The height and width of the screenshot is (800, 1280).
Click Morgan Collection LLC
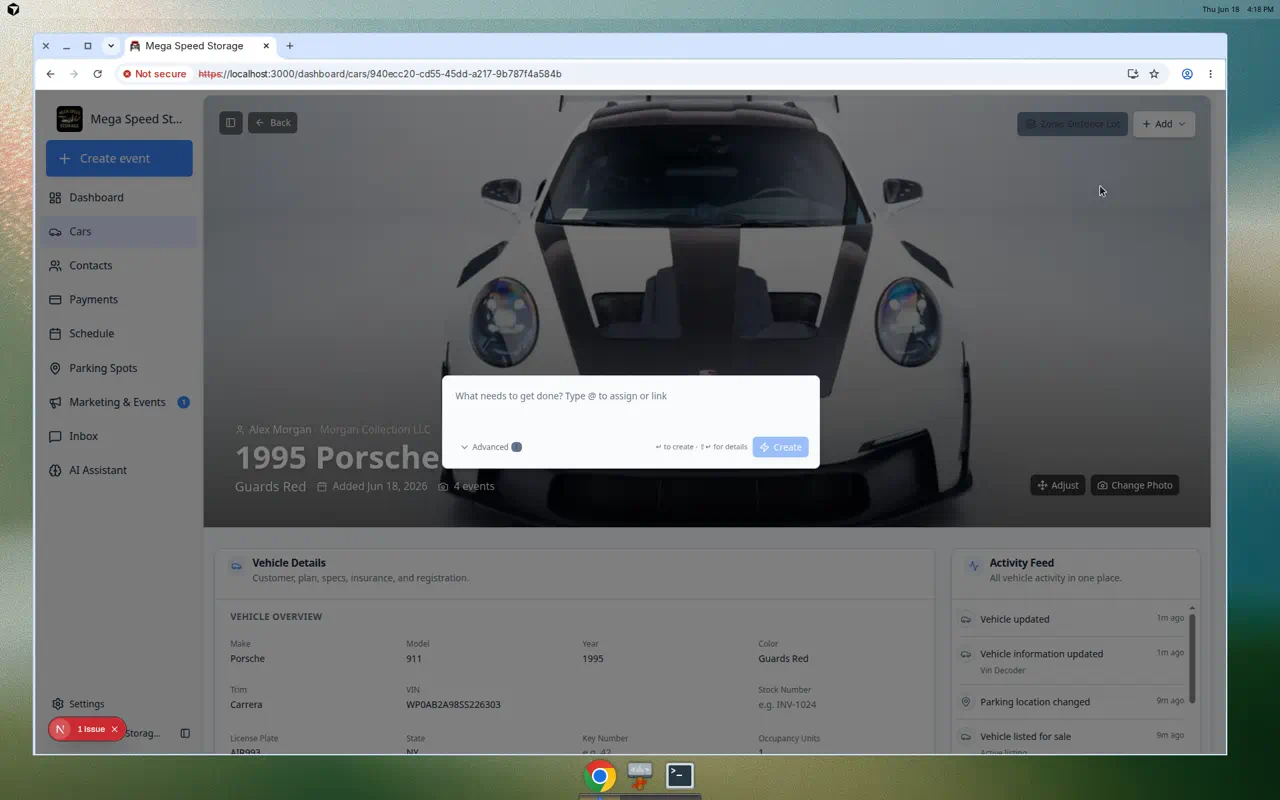click(375, 430)
